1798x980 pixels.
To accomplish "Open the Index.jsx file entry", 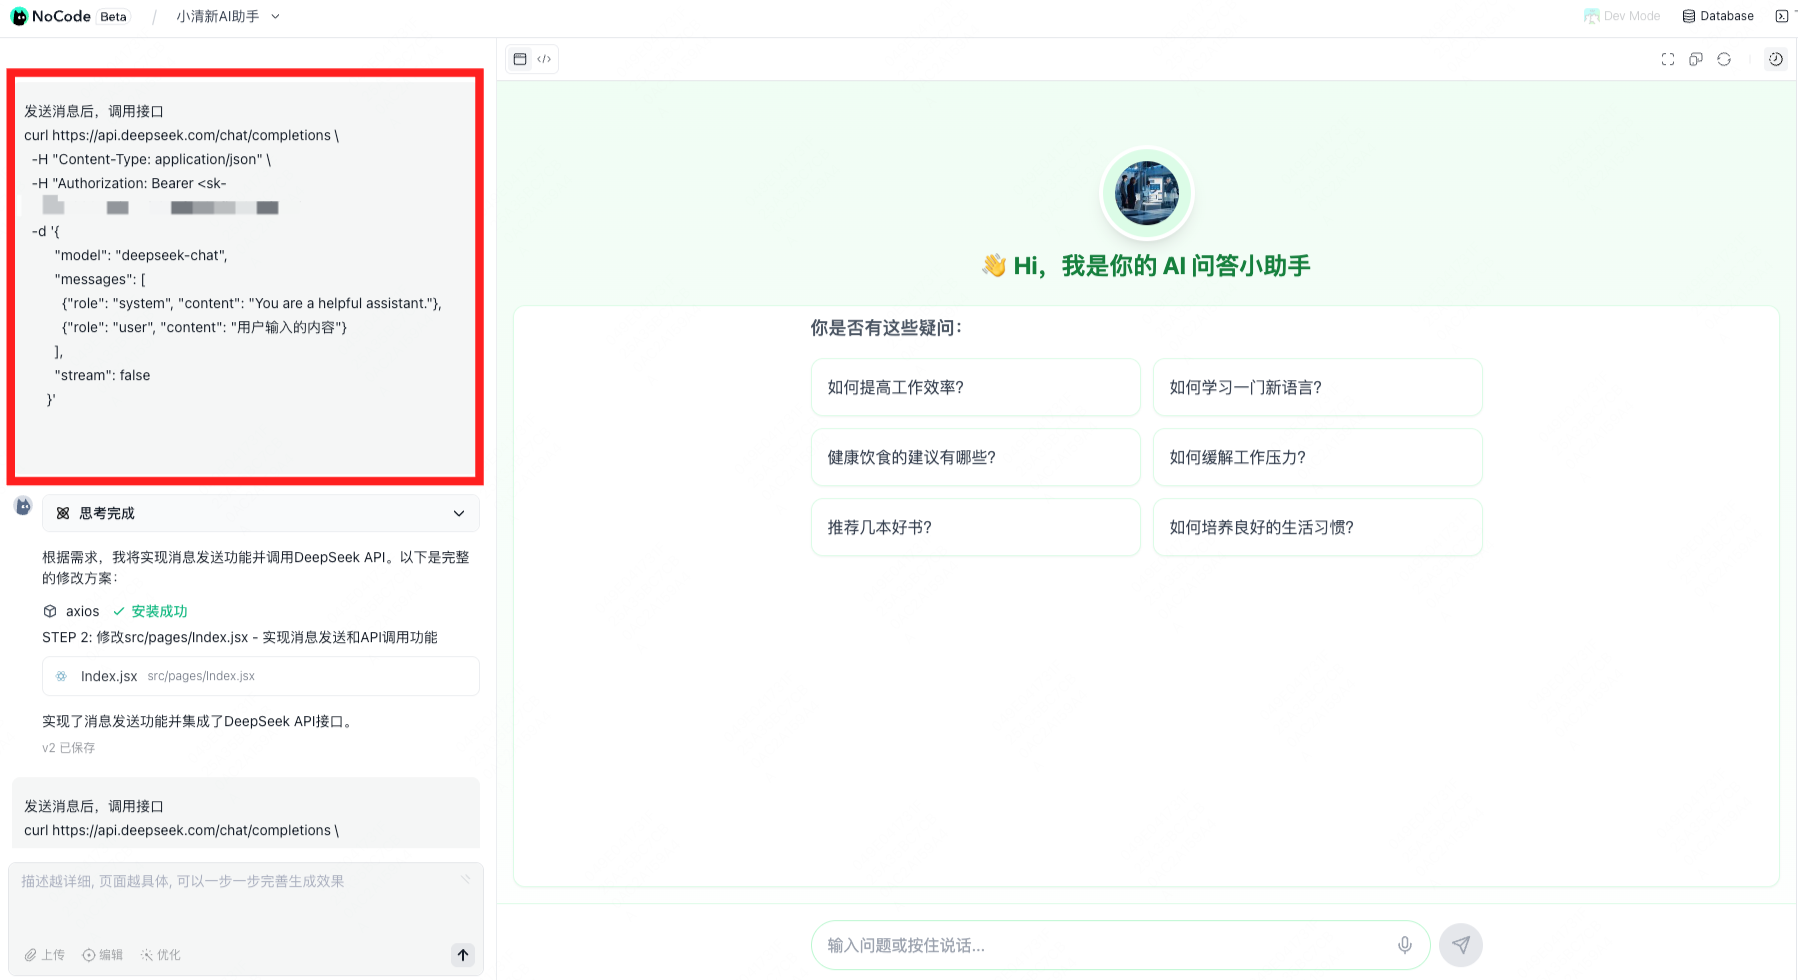I will [x=260, y=676].
